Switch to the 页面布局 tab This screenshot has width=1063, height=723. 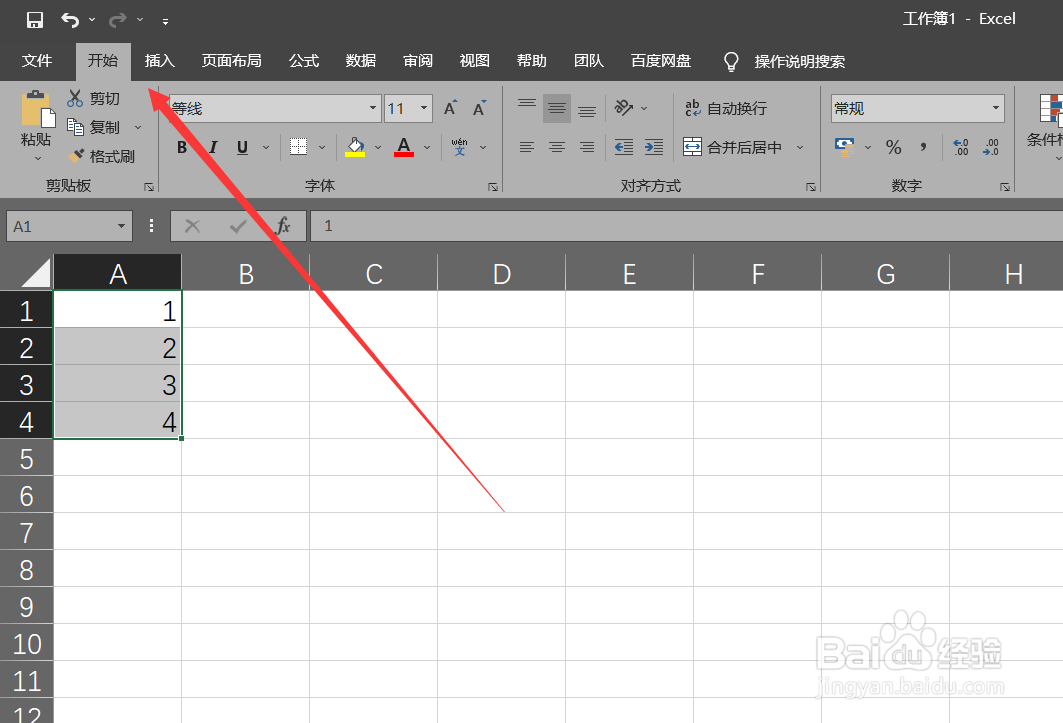232,61
